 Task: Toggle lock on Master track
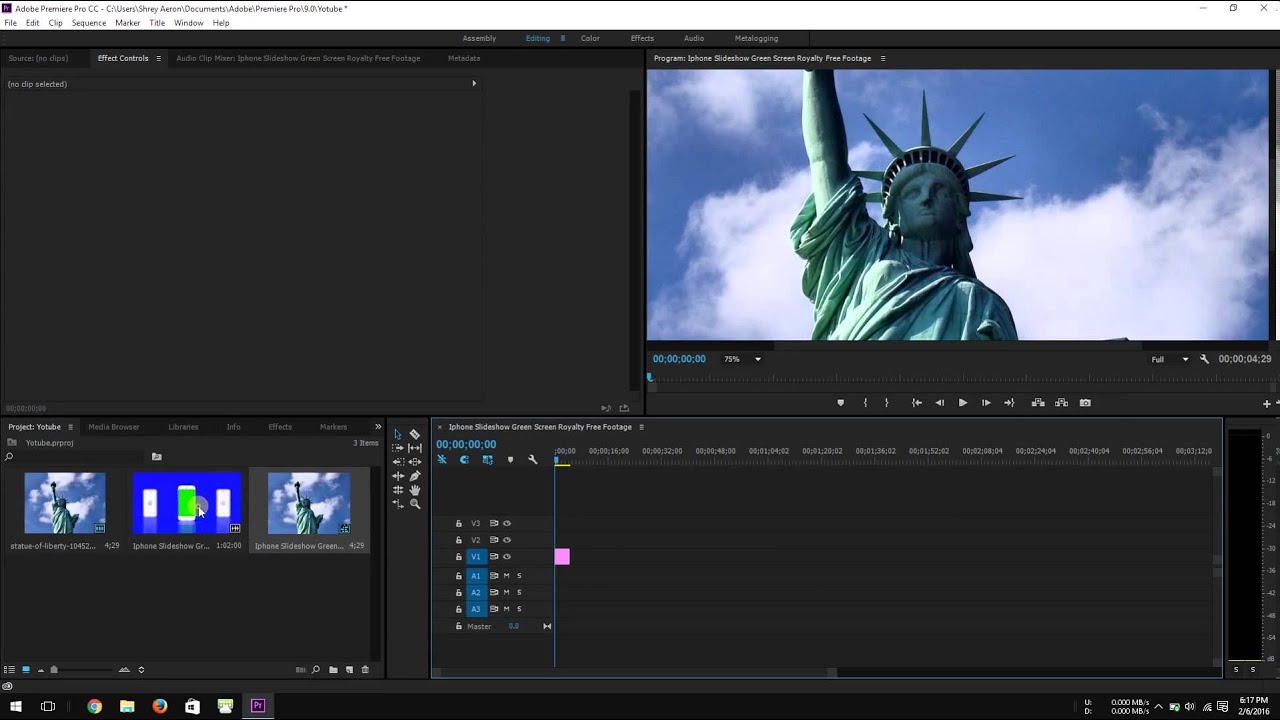pos(459,626)
